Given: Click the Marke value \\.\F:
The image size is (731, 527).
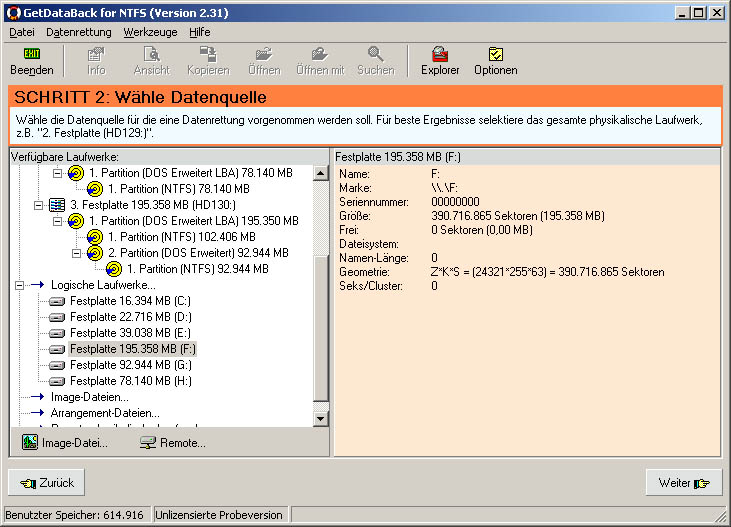Looking at the screenshot, I should pos(444,188).
